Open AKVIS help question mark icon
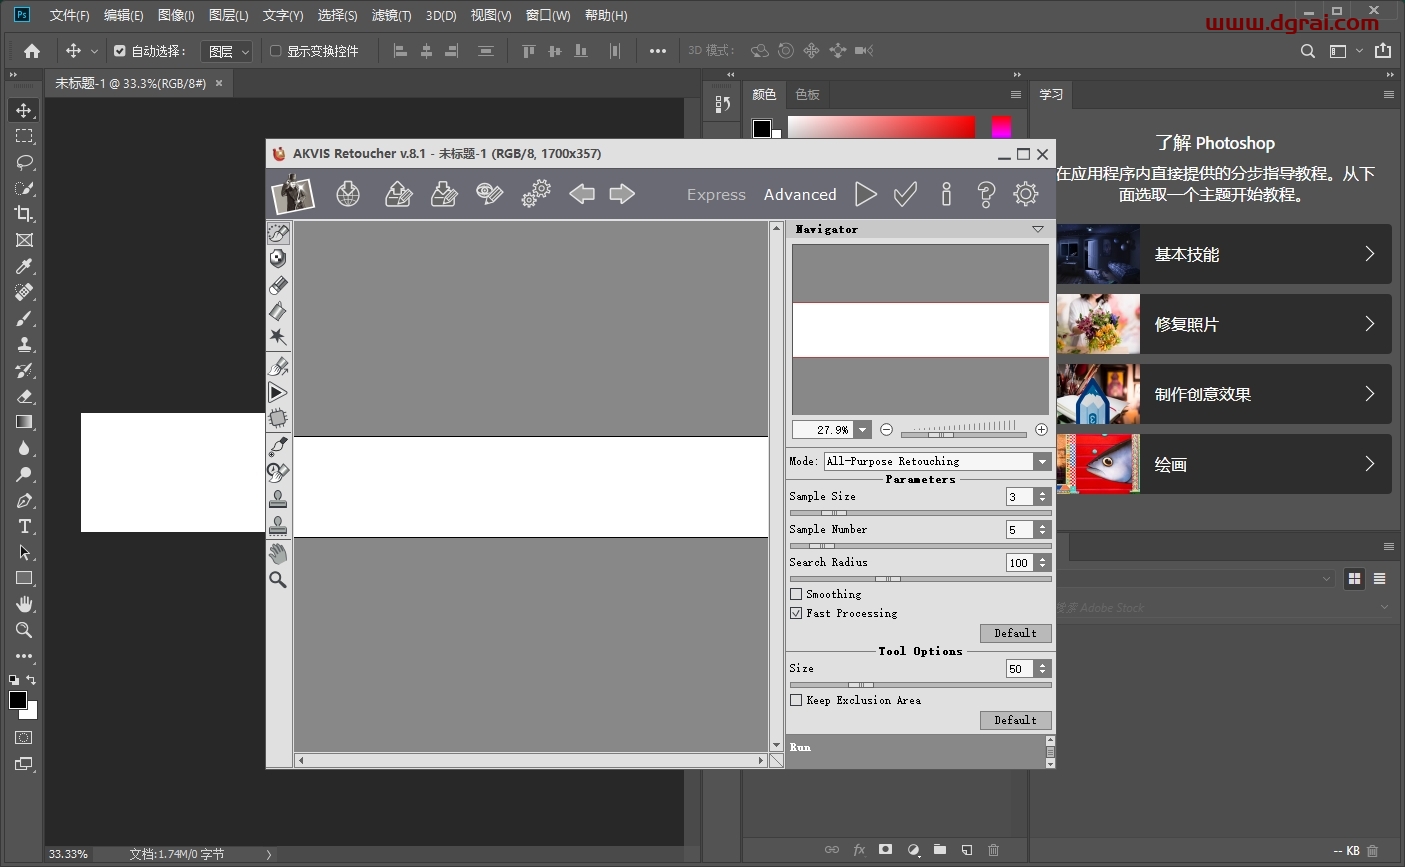The width and height of the screenshot is (1405, 867). pyautogui.click(x=986, y=194)
